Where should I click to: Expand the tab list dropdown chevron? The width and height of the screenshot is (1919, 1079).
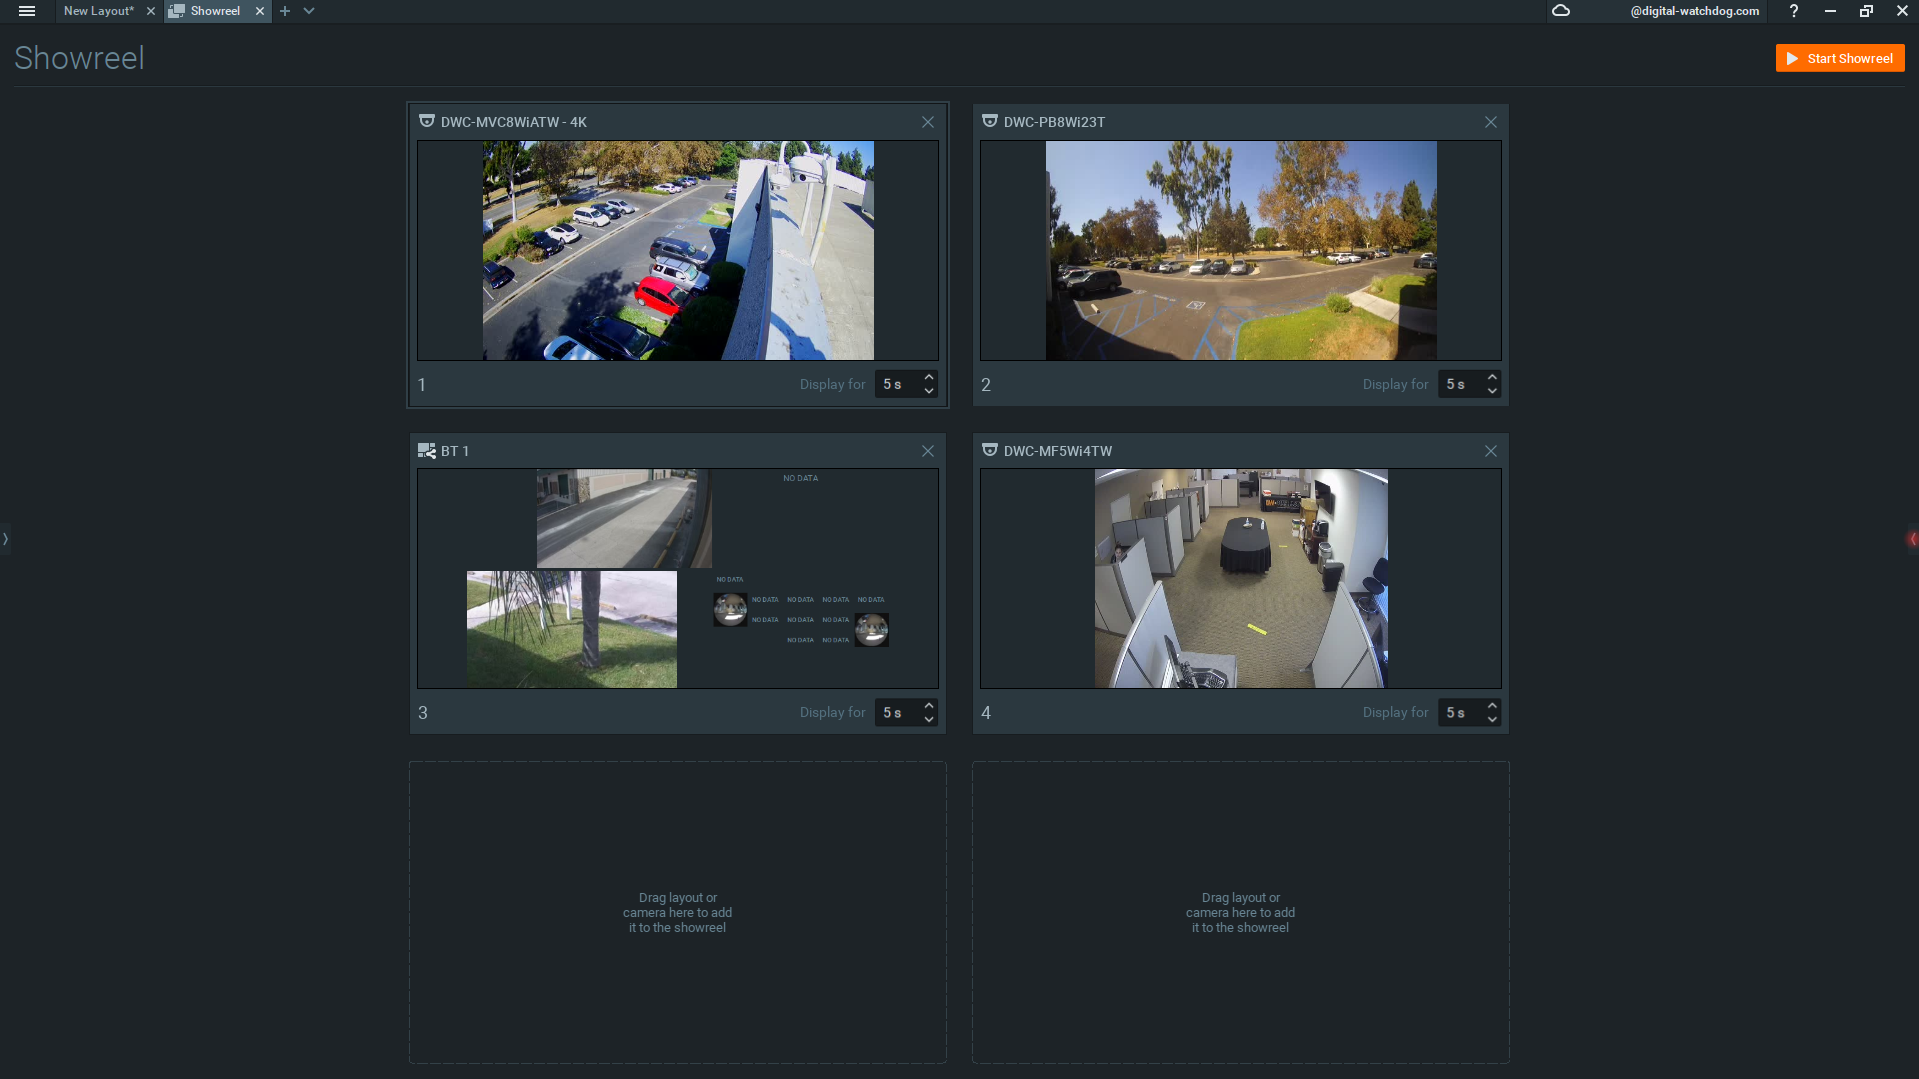[x=309, y=11]
